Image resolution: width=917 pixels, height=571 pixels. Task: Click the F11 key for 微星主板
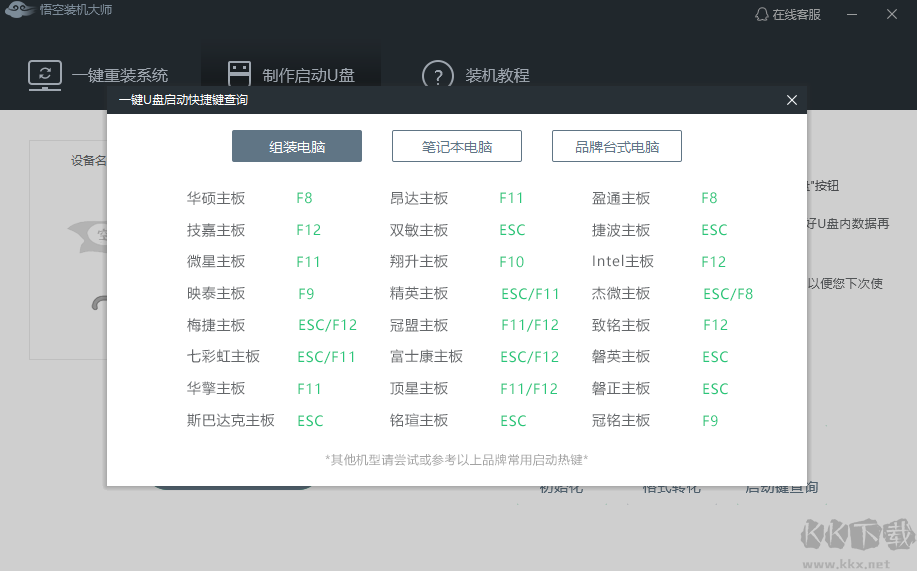click(x=308, y=262)
